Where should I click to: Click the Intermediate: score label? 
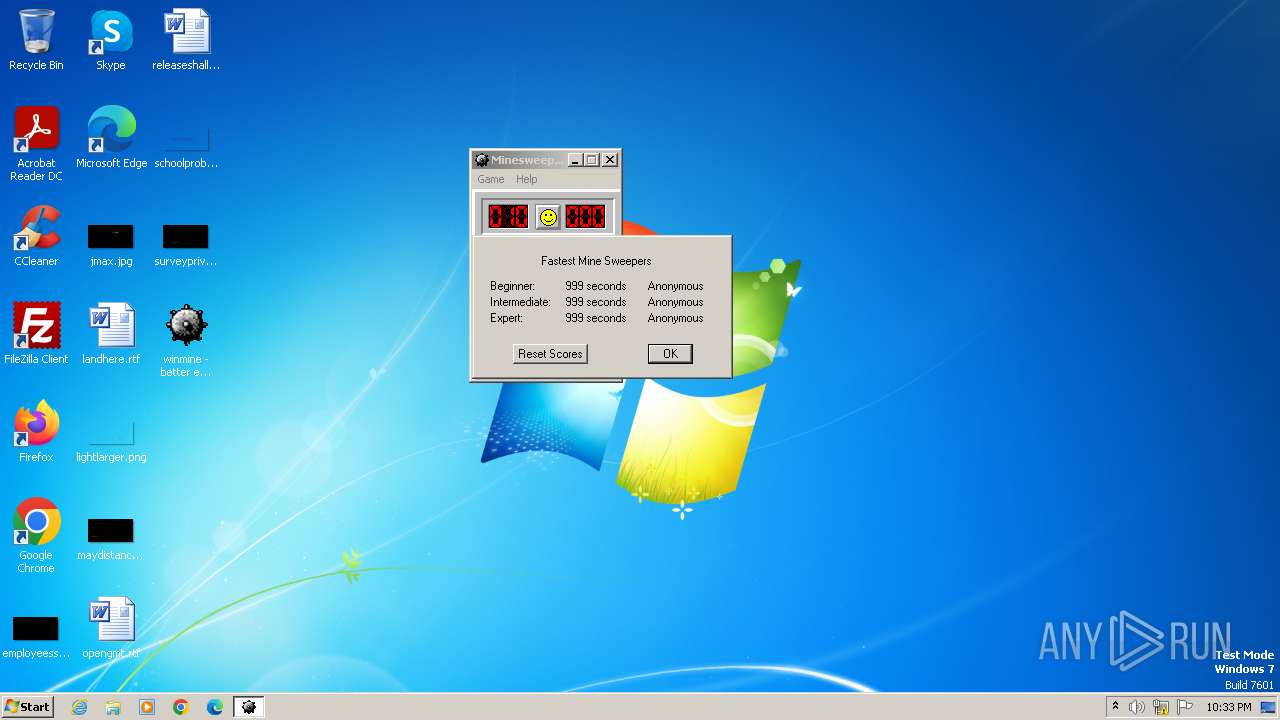[520, 302]
